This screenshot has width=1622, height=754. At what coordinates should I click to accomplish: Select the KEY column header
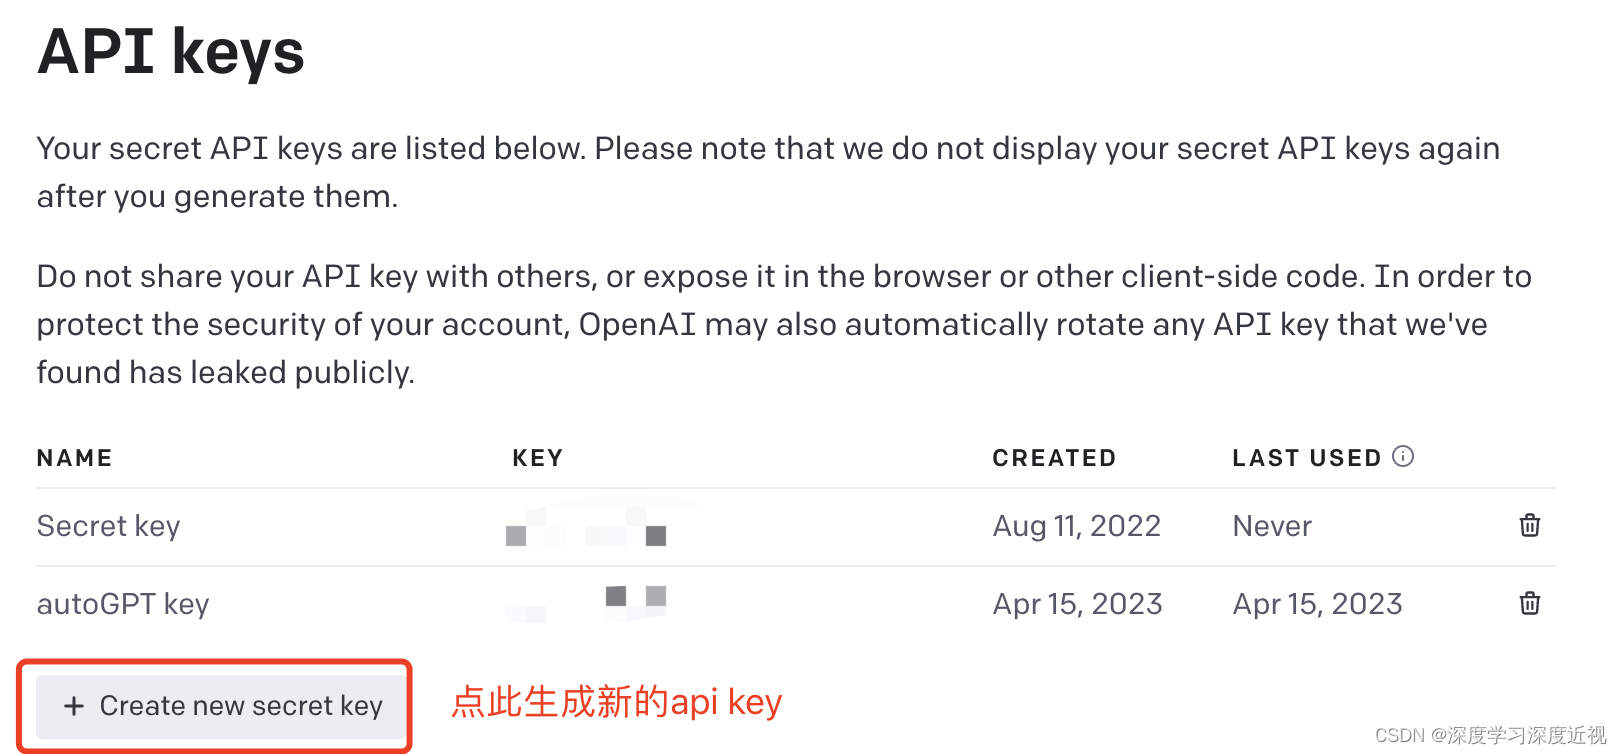tap(538, 458)
